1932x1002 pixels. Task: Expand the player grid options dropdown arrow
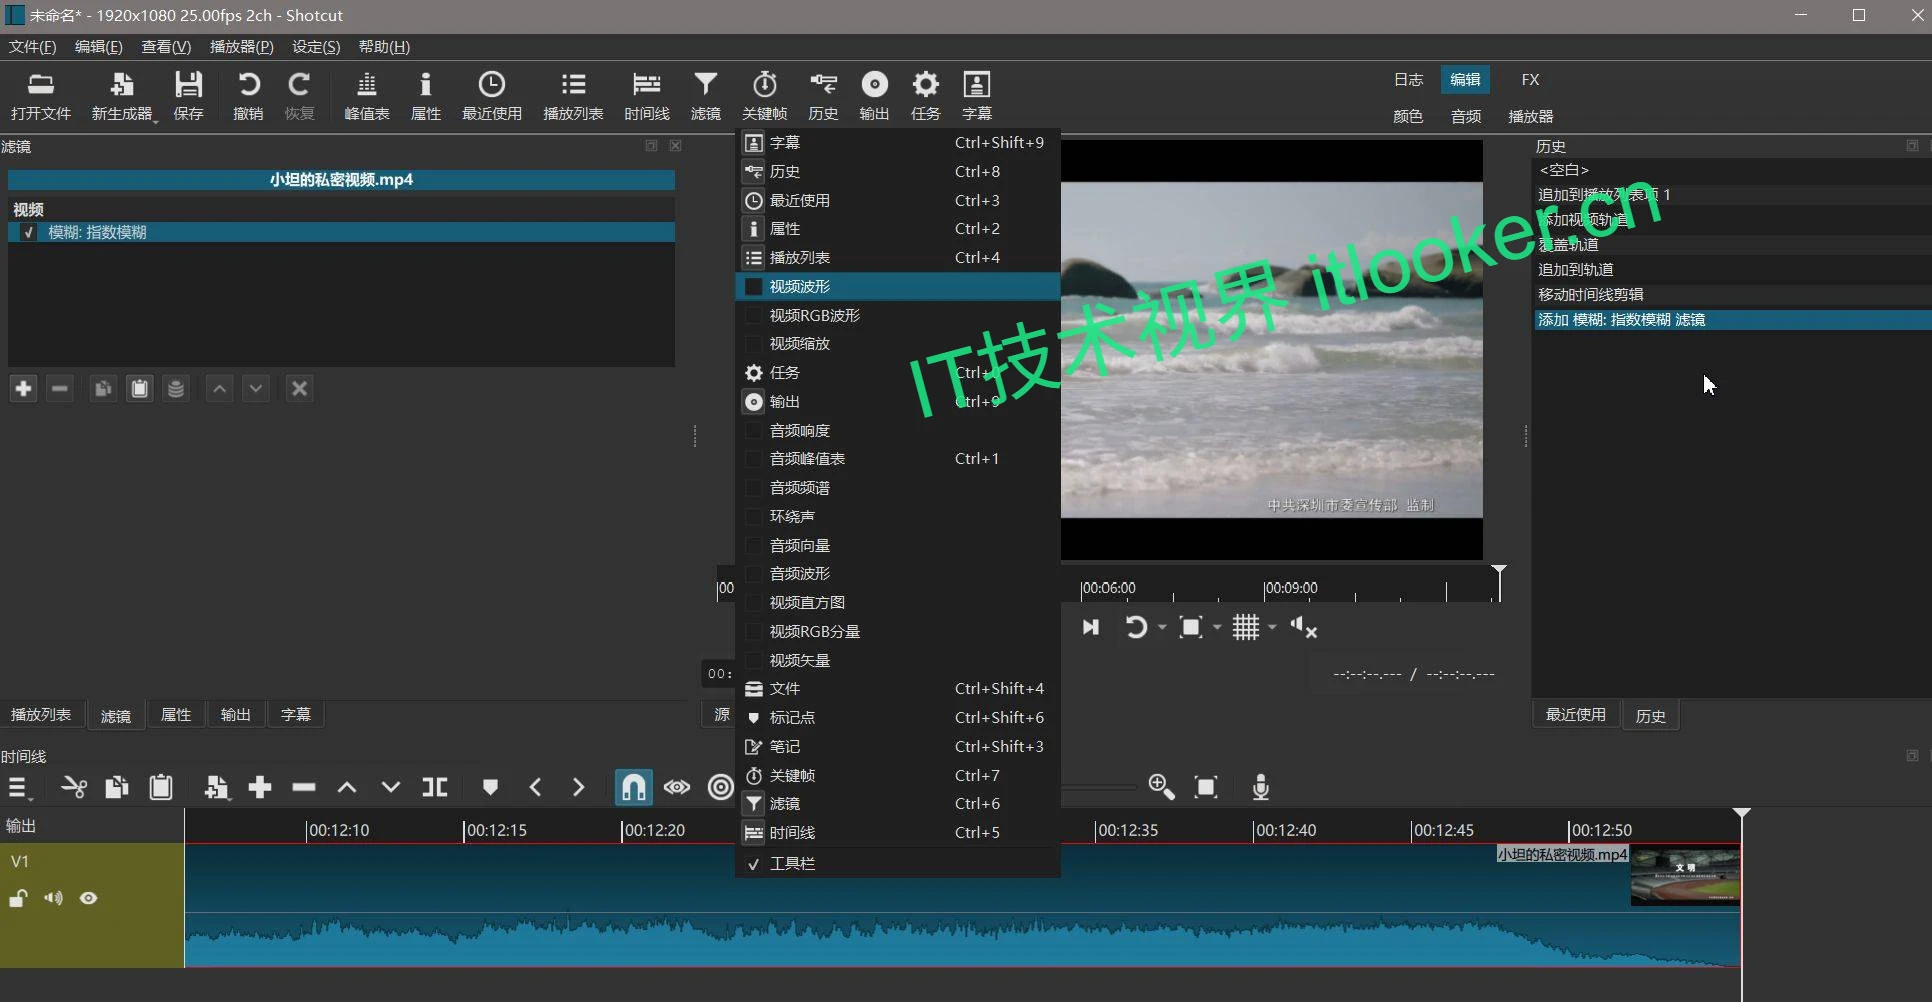(x=1272, y=627)
